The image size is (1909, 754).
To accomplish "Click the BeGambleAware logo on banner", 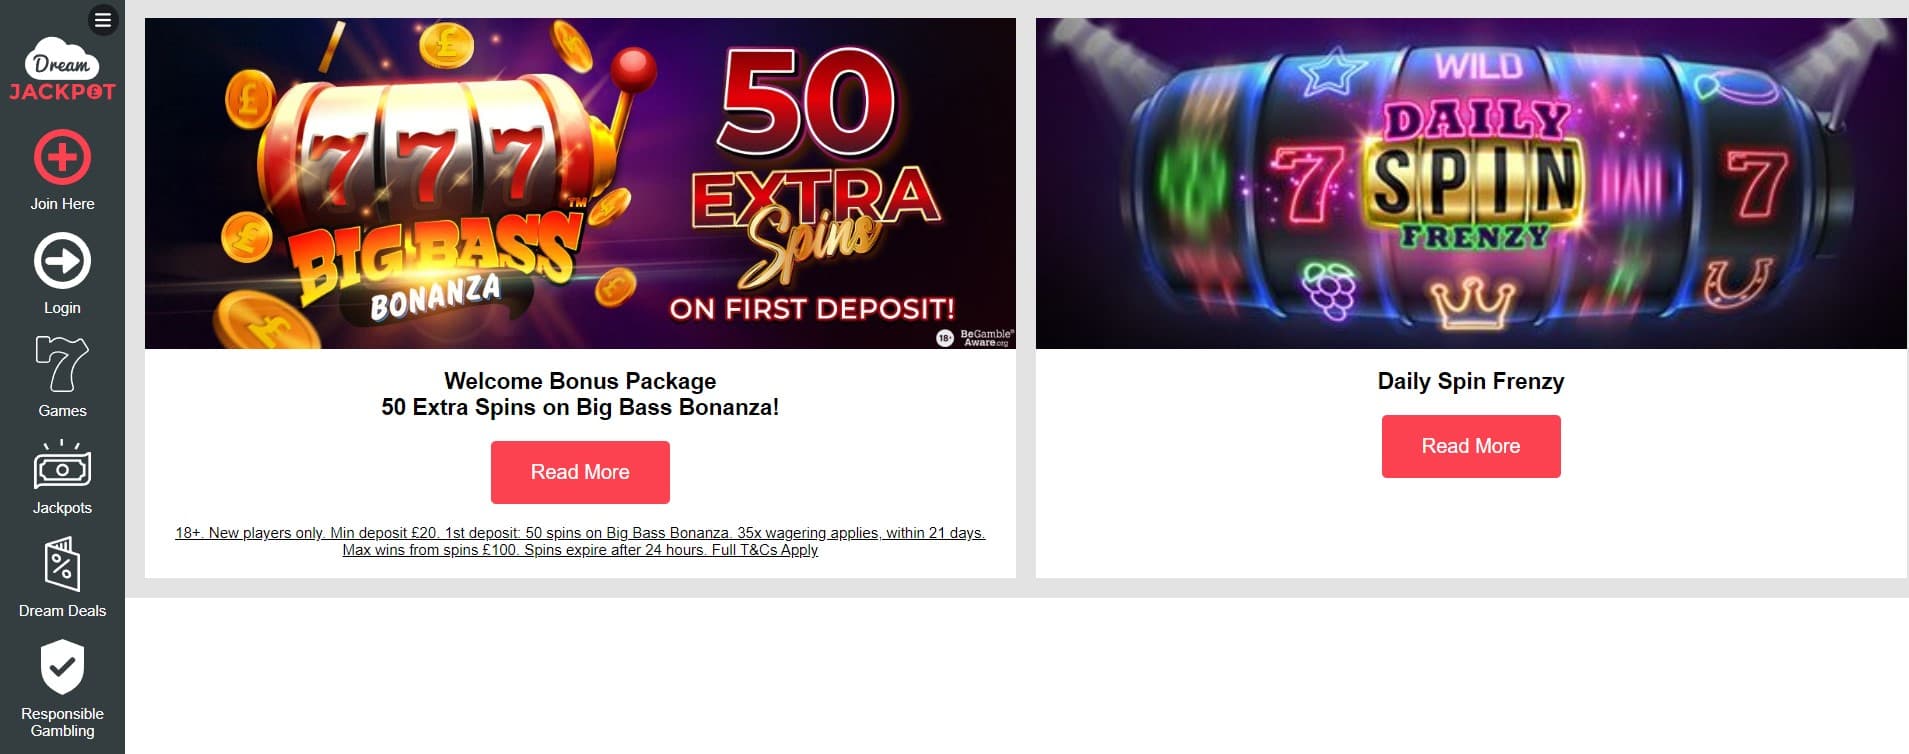I will [x=975, y=338].
